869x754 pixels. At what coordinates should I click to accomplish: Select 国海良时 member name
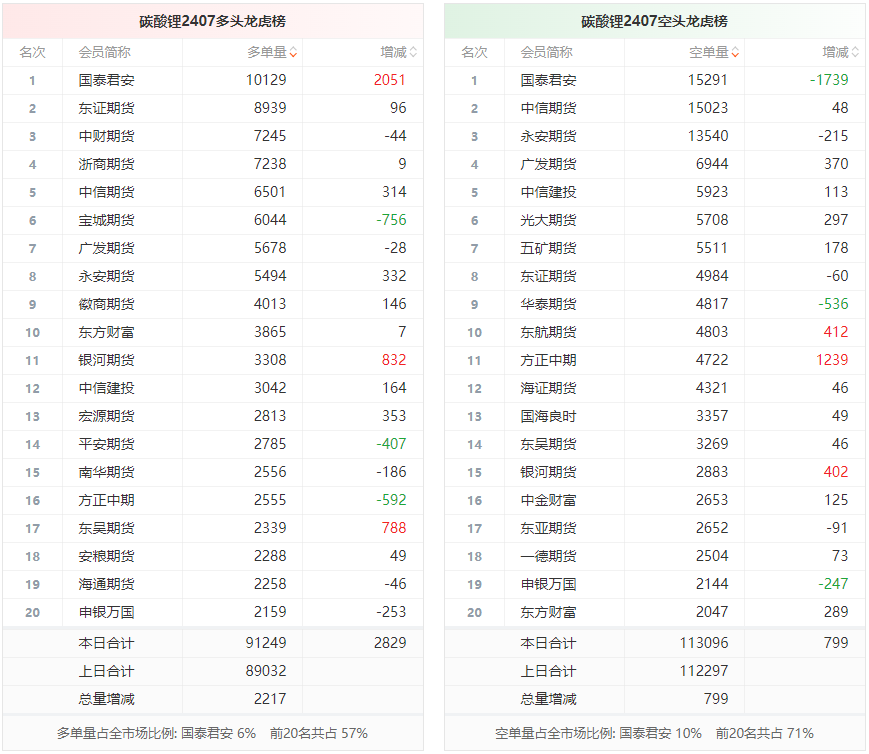coord(548,416)
